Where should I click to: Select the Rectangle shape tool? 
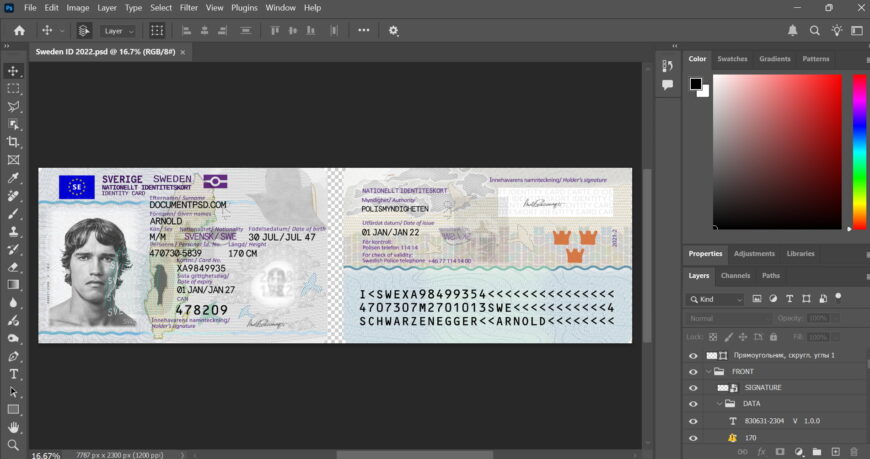point(13,410)
